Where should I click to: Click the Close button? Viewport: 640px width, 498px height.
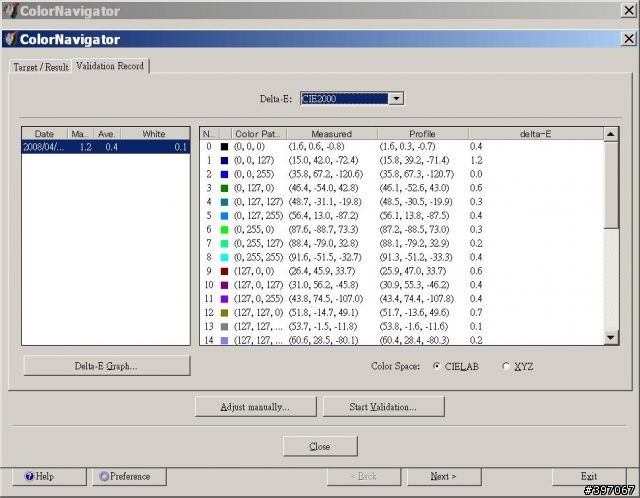320,446
